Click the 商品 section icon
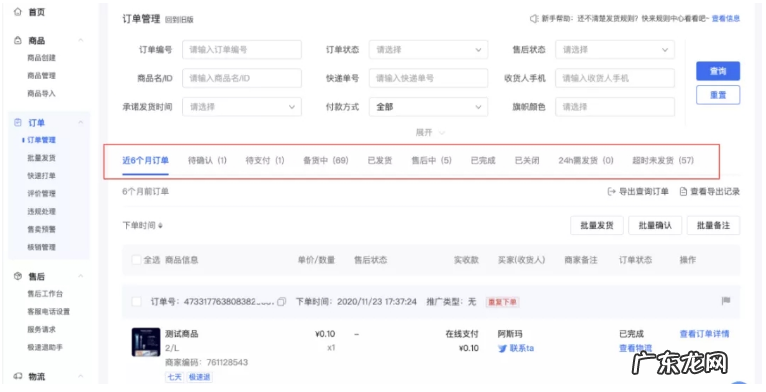 18,40
